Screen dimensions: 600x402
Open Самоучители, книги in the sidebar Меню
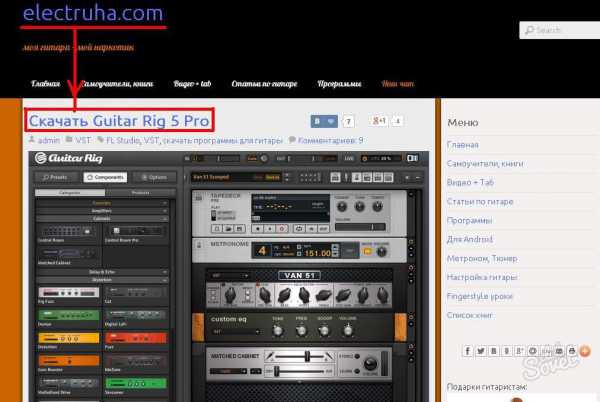click(x=485, y=164)
